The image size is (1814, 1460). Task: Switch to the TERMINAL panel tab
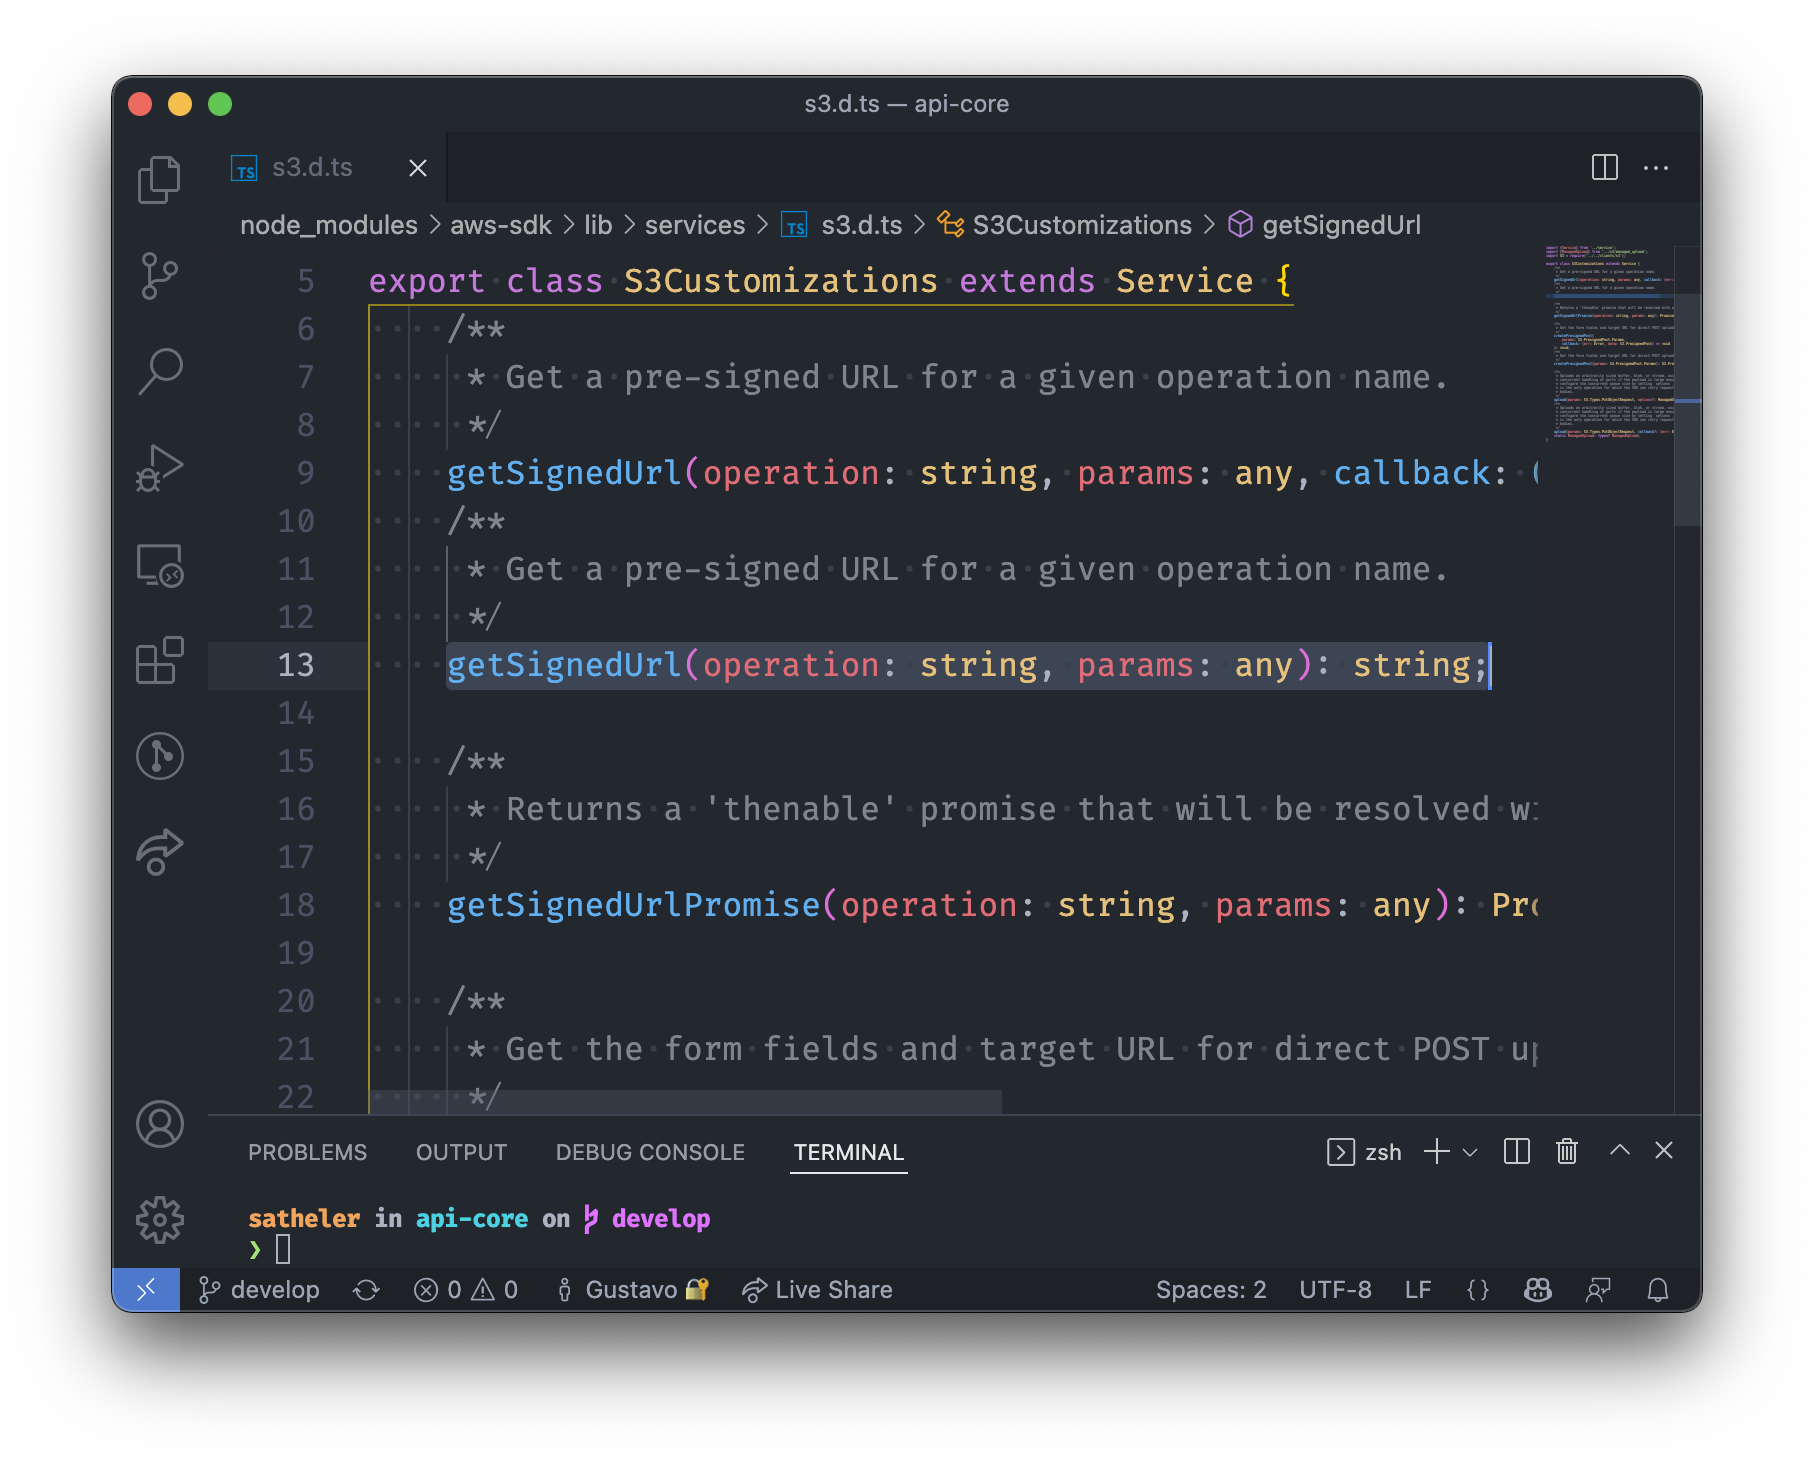pyautogui.click(x=848, y=1152)
